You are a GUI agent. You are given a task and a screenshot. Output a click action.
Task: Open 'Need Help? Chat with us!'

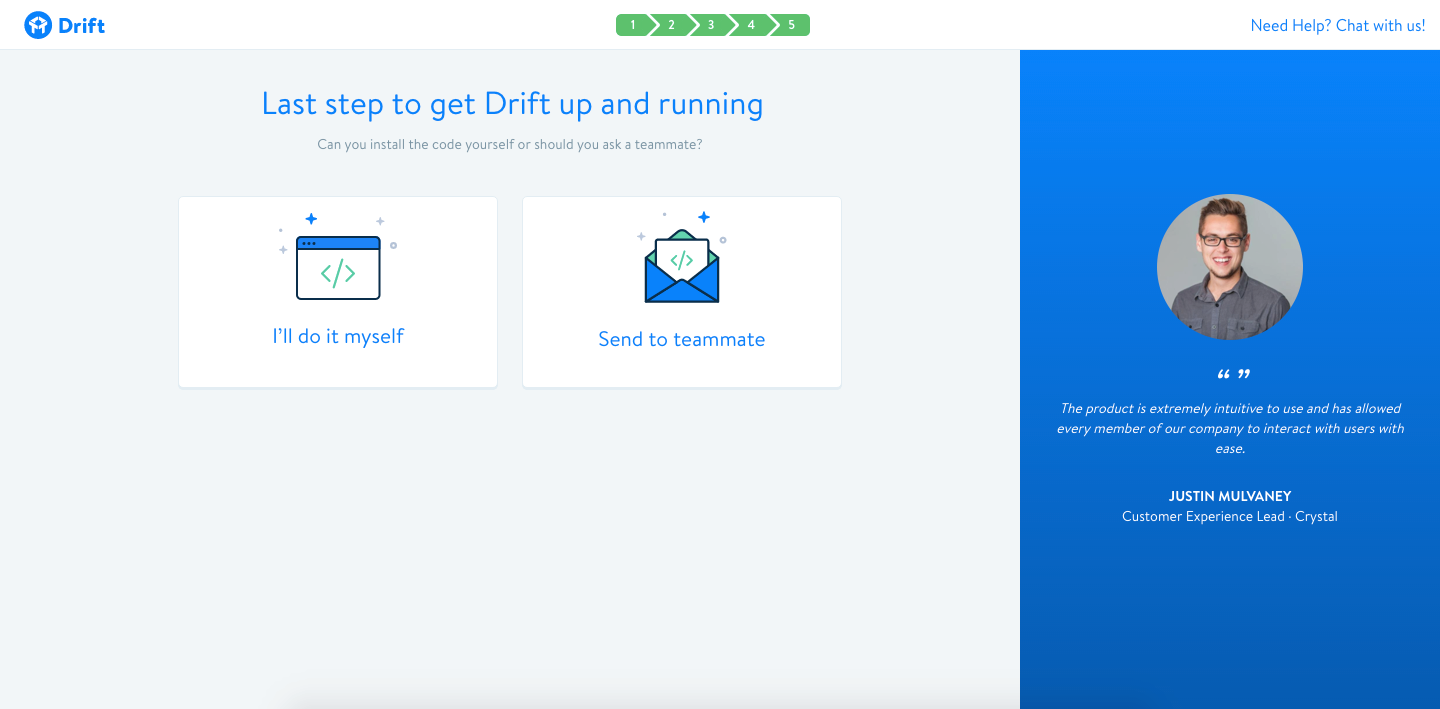coord(1337,25)
